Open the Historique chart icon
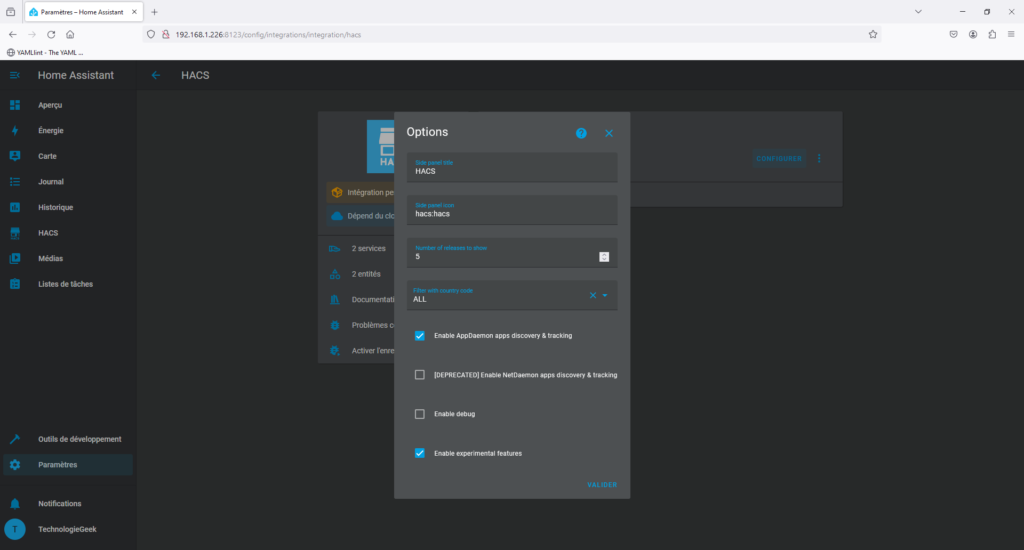 pyautogui.click(x=14, y=207)
